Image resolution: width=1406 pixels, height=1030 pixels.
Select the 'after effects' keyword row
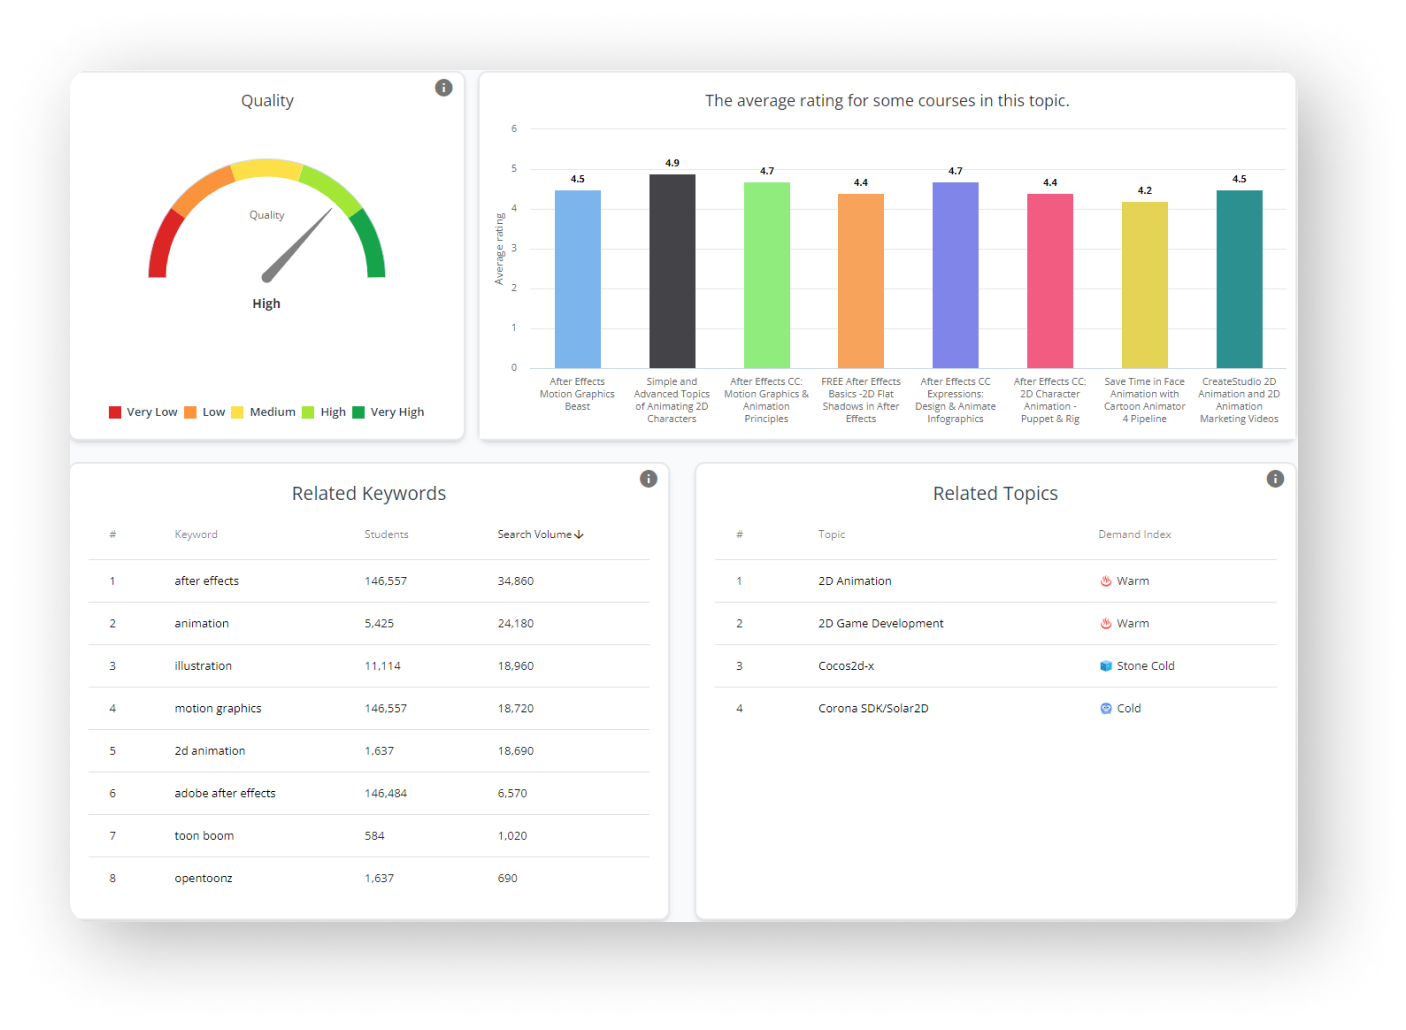click(207, 581)
